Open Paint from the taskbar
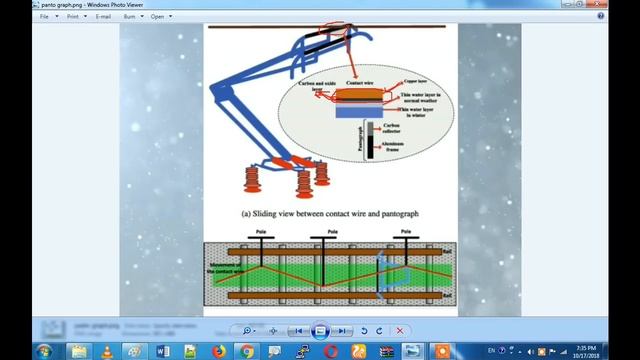 134,351
